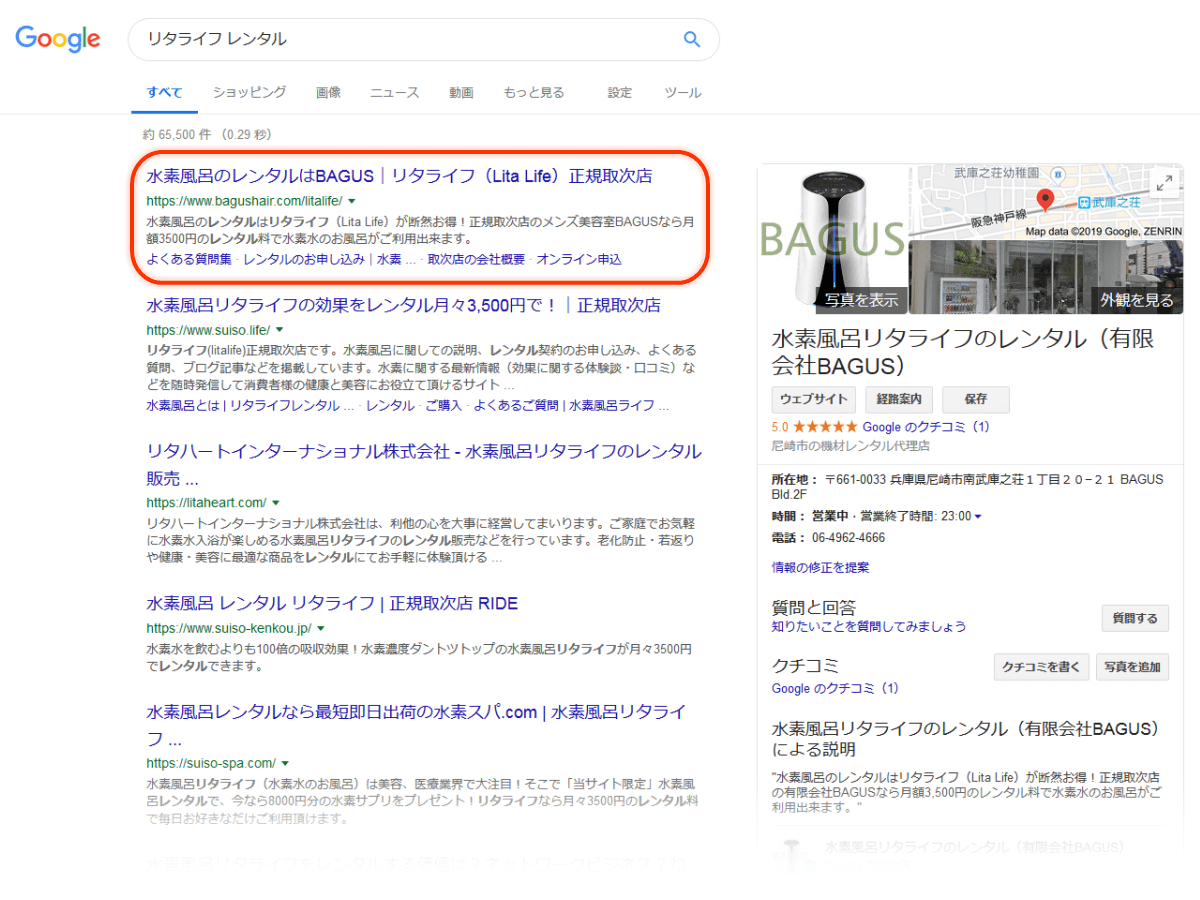
Task: Open the 設定 menu
Action: (x=620, y=93)
